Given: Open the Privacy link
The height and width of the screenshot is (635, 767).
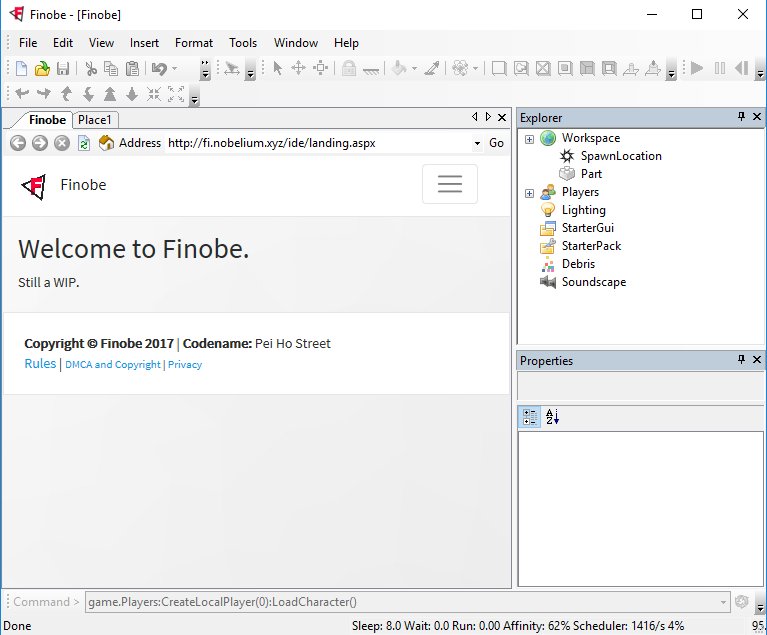Looking at the screenshot, I should [x=185, y=364].
